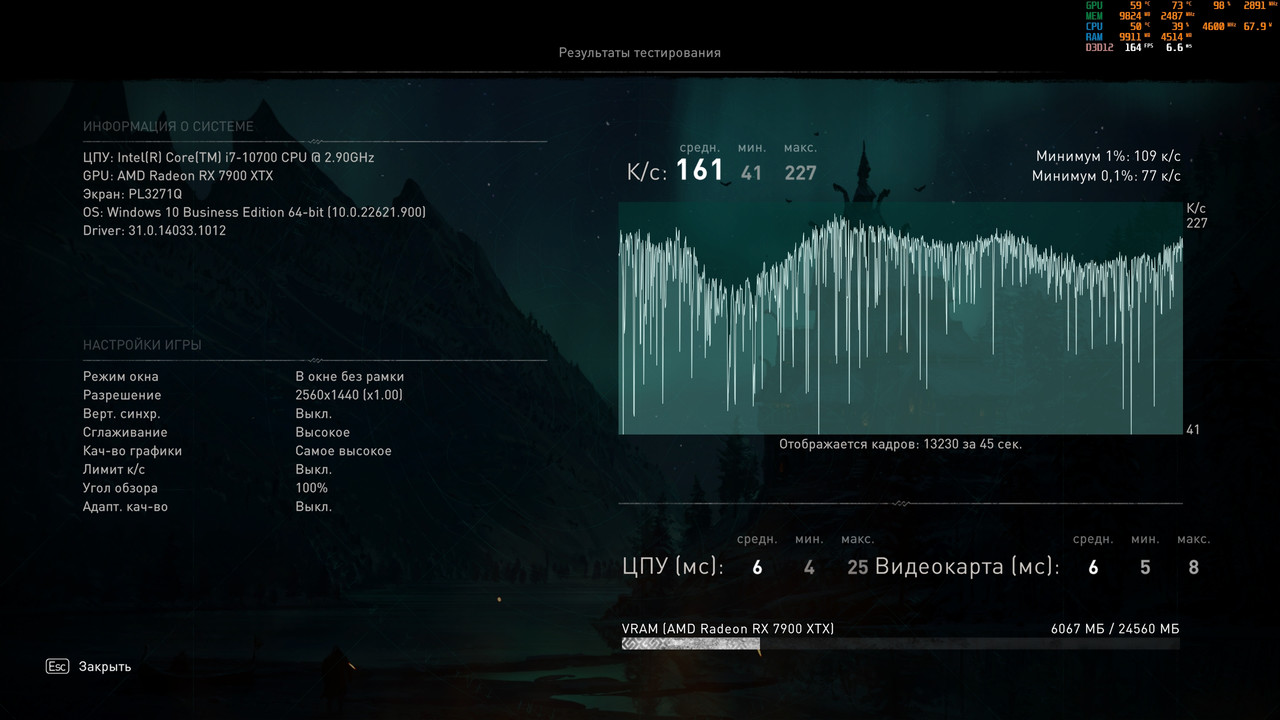This screenshot has width=1280, height=720.
Task: Click the 'Экран: PL3271Q' line
Action: [x=133, y=194]
